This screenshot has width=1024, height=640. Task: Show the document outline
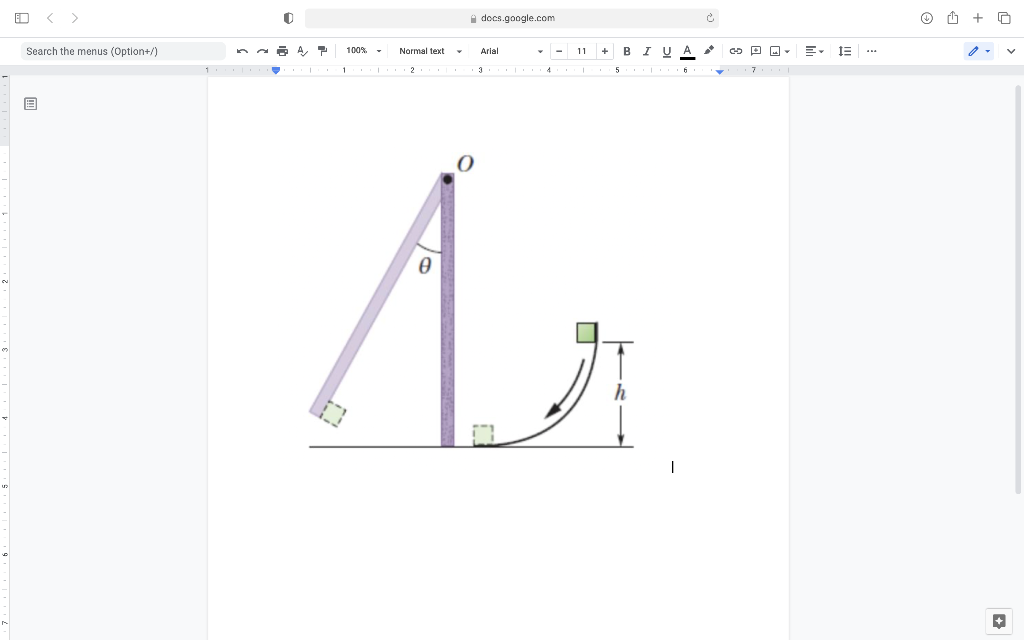point(31,104)
